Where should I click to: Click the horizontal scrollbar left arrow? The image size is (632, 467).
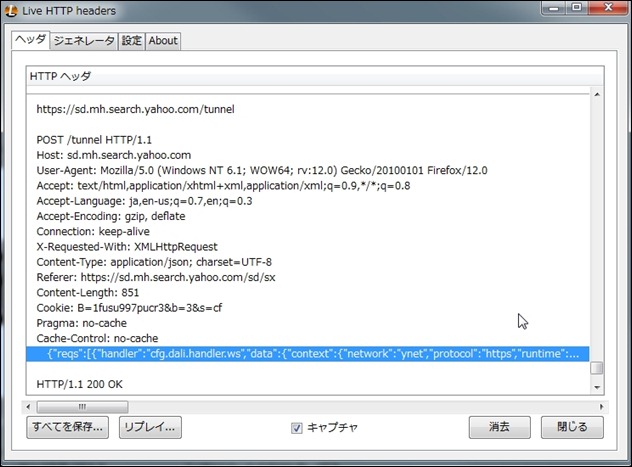[x=28, y=407]
